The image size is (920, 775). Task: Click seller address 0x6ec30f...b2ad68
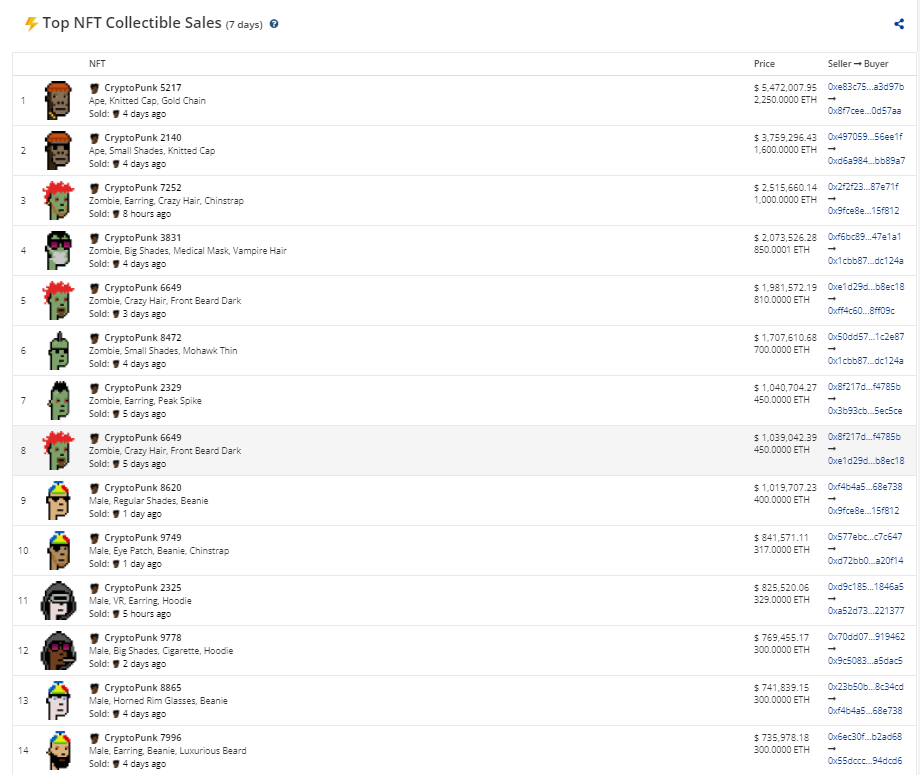865,737
